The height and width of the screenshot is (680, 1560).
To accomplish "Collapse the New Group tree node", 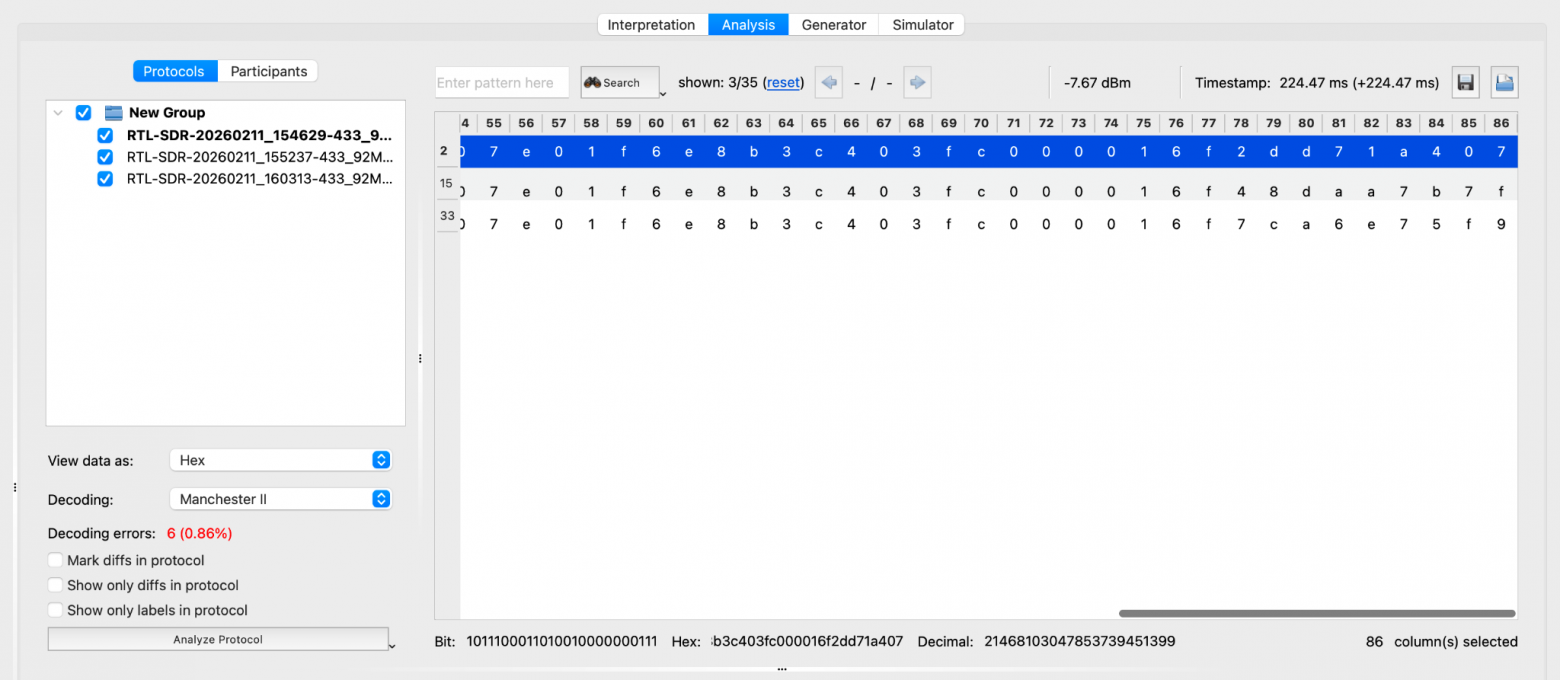I will pos(58,113).
